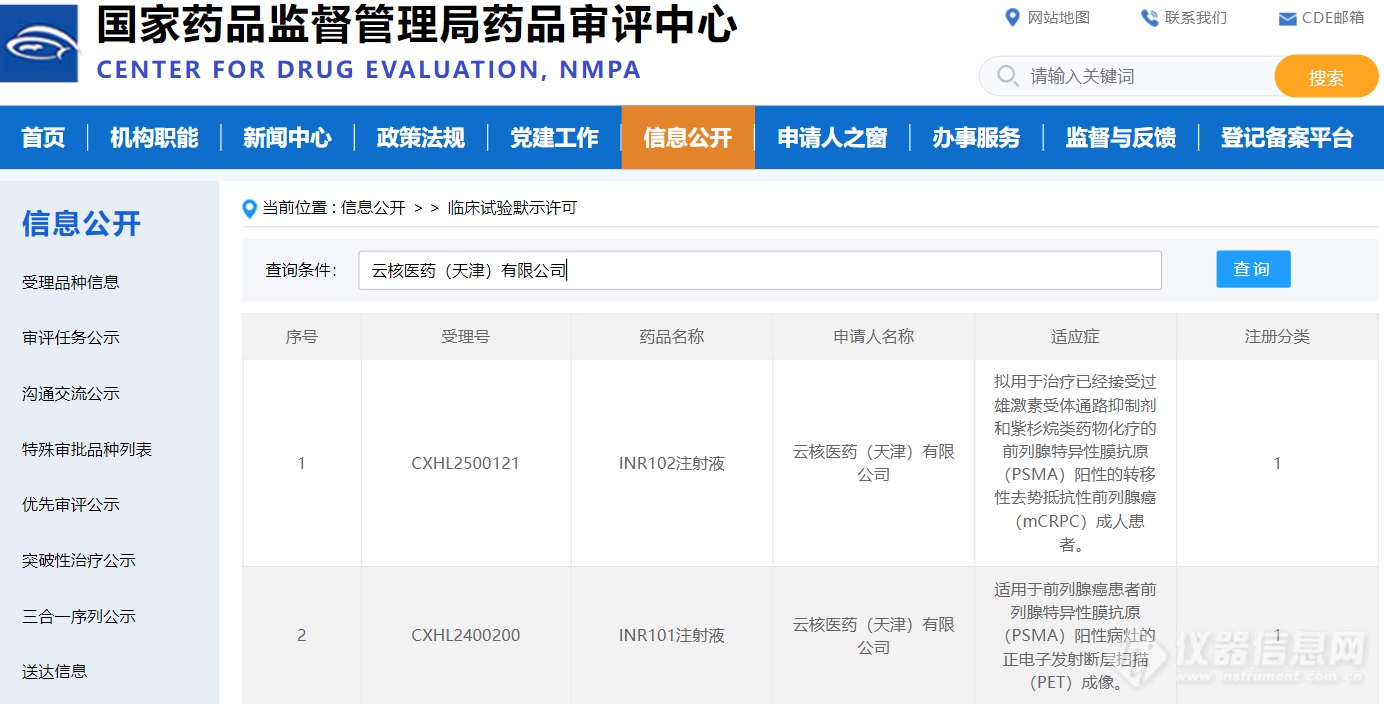This screenshot has width=1384, height=704.
Task: Click the magnifier icon in search box
Action: click(x=1007, y=76)
